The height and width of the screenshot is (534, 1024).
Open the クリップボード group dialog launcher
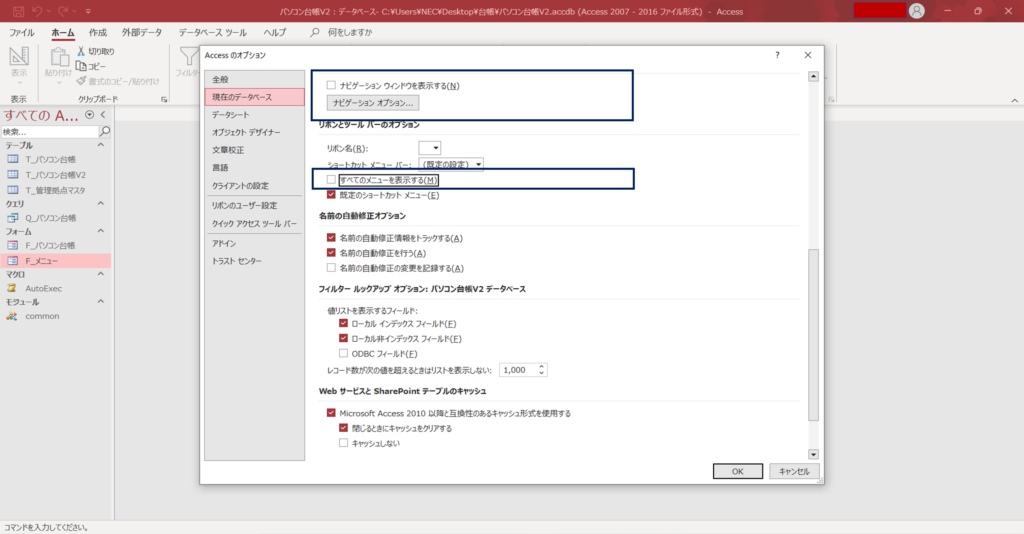164,99
